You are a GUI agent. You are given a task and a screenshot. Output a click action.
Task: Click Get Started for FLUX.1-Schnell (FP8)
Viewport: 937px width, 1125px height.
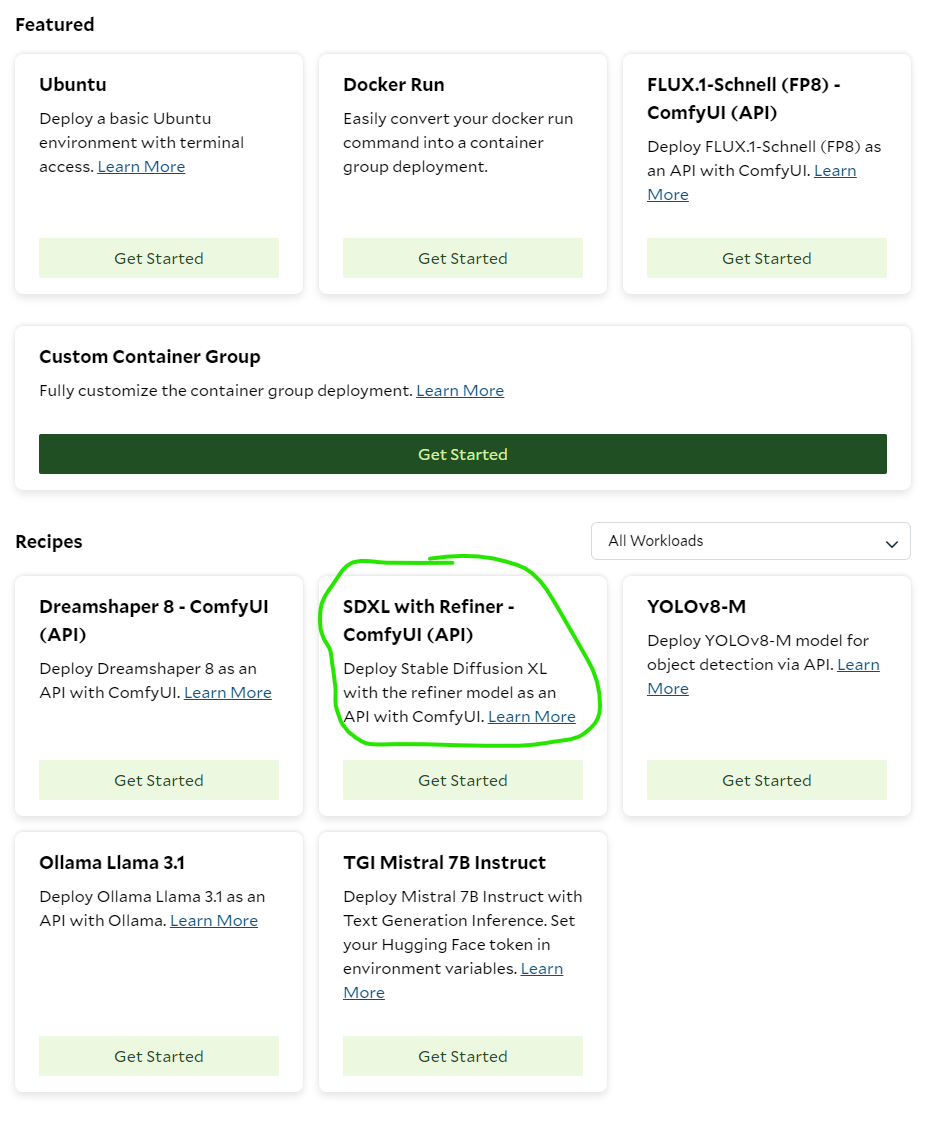pyautogui.click(x=767, y=258)
